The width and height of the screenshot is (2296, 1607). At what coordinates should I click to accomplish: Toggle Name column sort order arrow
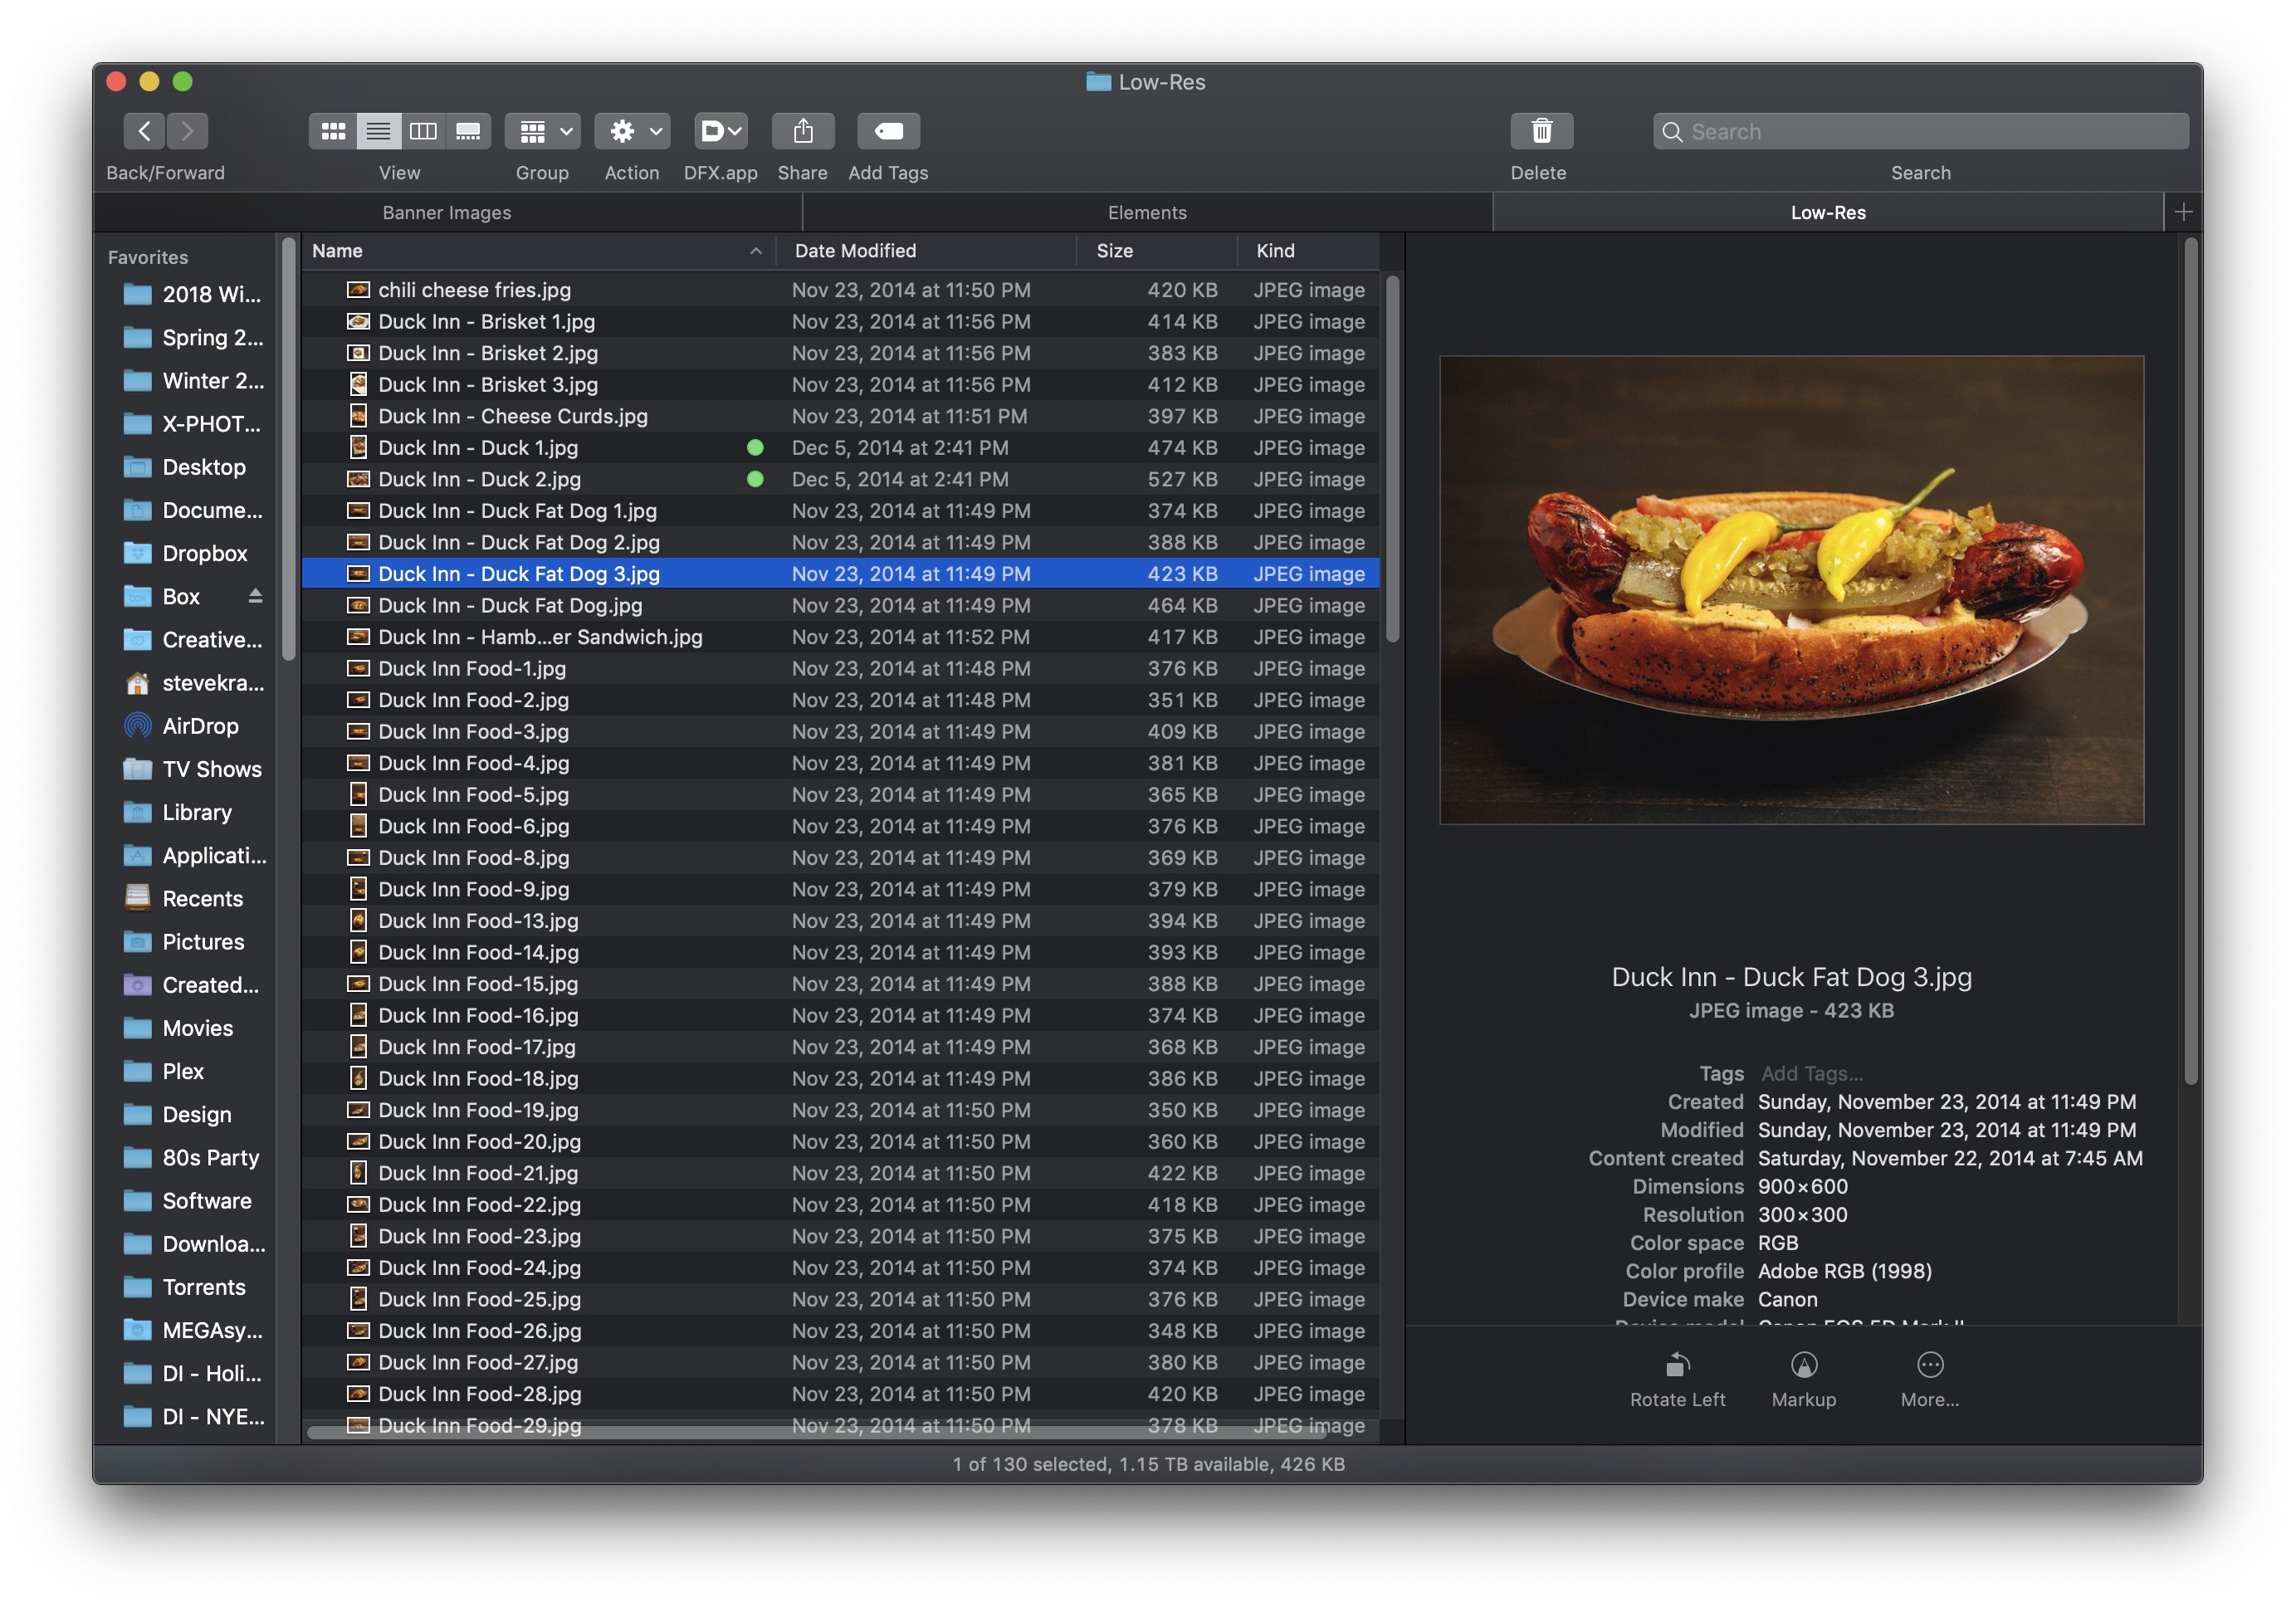tap(756, 251)
